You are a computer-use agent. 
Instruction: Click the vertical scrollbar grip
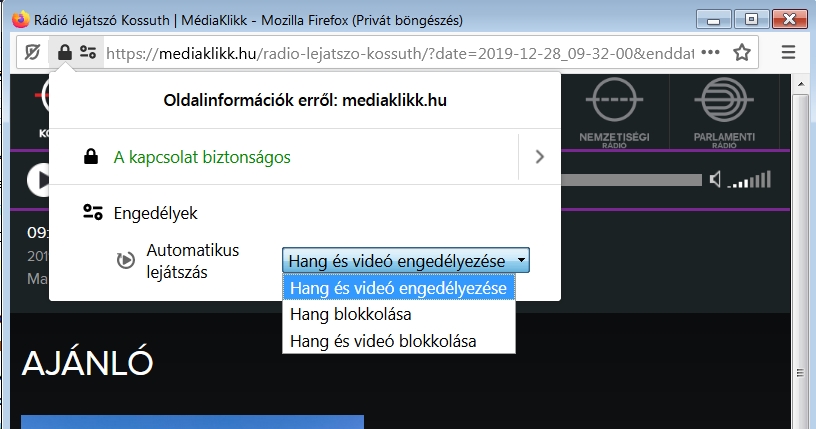(801, 373)
